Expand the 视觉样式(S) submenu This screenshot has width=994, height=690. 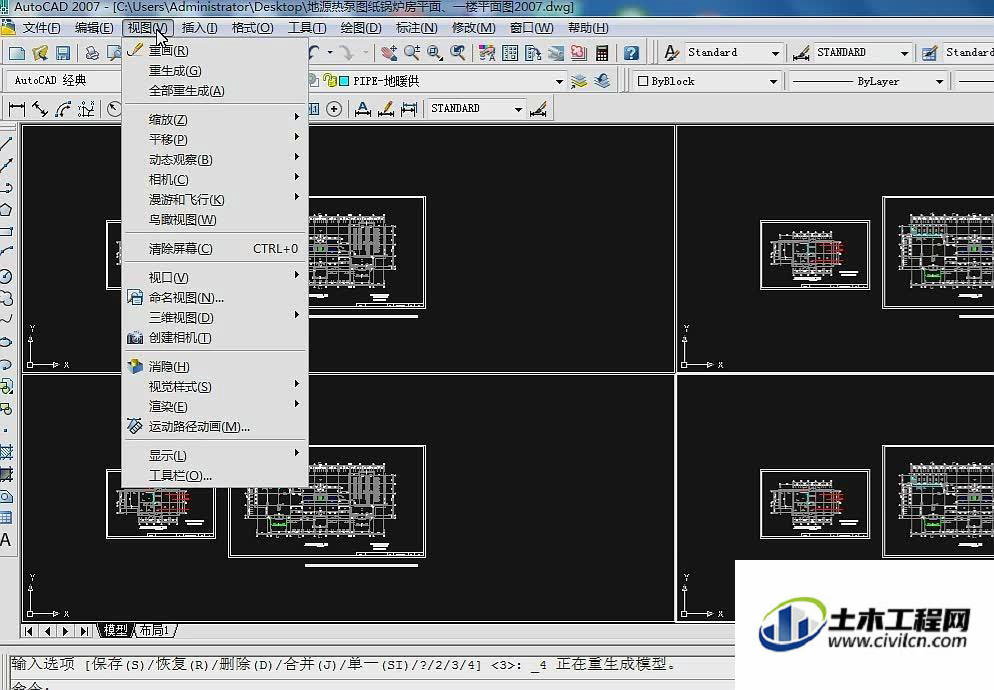point(216,386)
